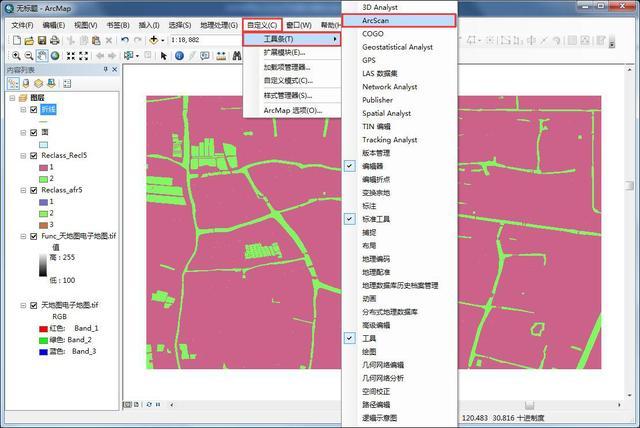Image resolution: width=640 pixels, height=428 pixels.
Task: Select the Select Elements arrow tool
Action: [164, 56]
